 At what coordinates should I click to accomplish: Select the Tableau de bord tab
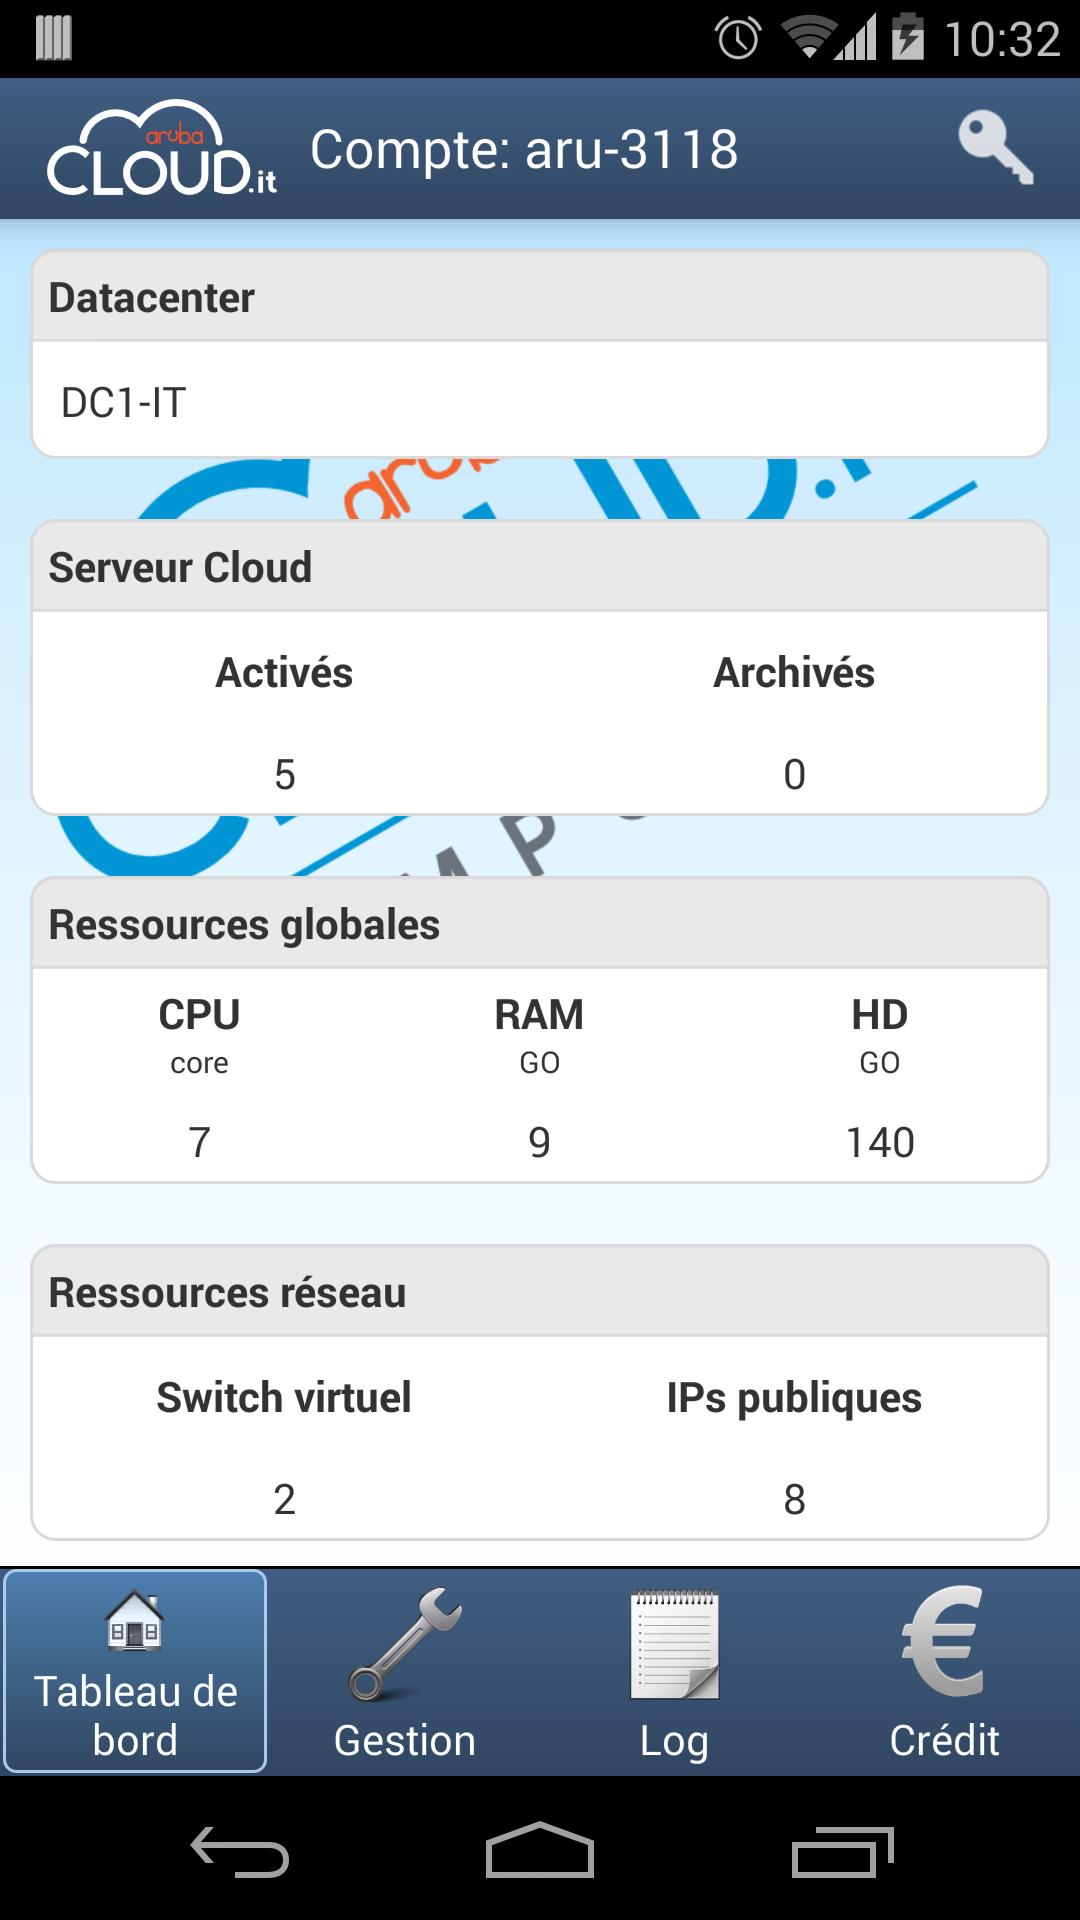coord(135,1672)
